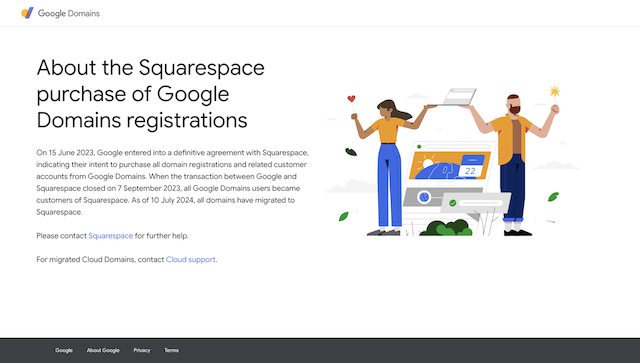
Task: Click the paragraph starting "On 15 June 2023"
Action: pyautogui.click(x=173, y=182)
